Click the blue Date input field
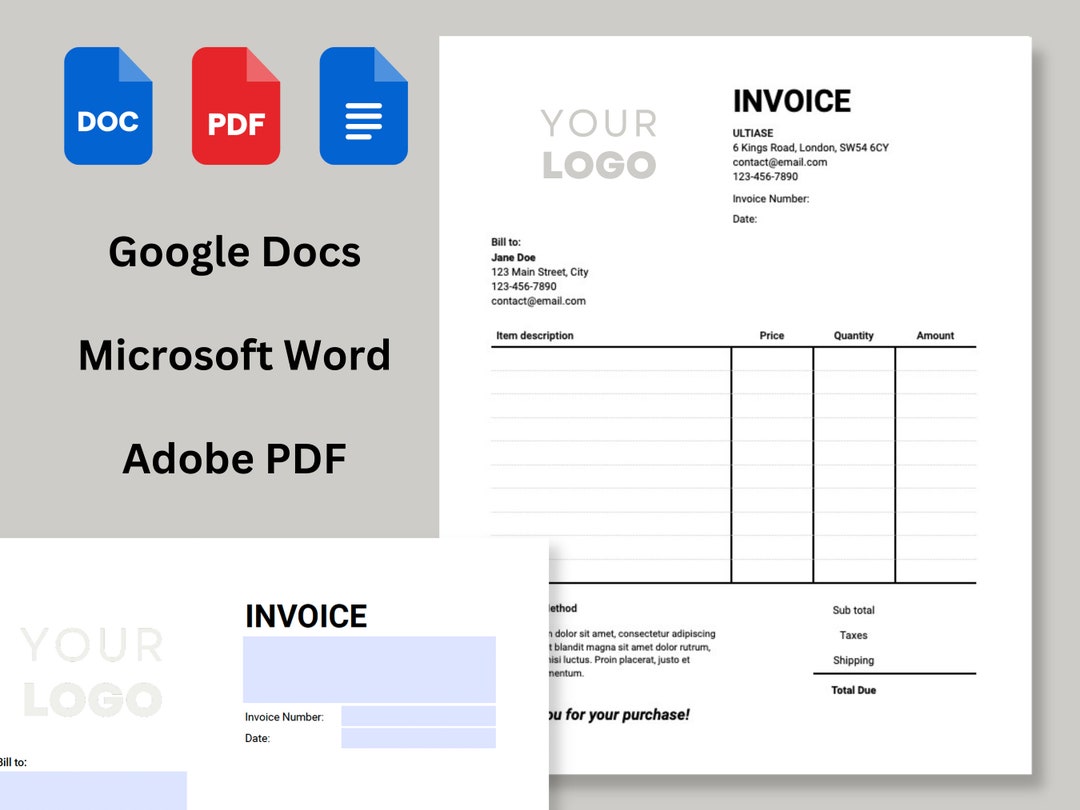1080x810 pixels. click(x=418, y=738)
